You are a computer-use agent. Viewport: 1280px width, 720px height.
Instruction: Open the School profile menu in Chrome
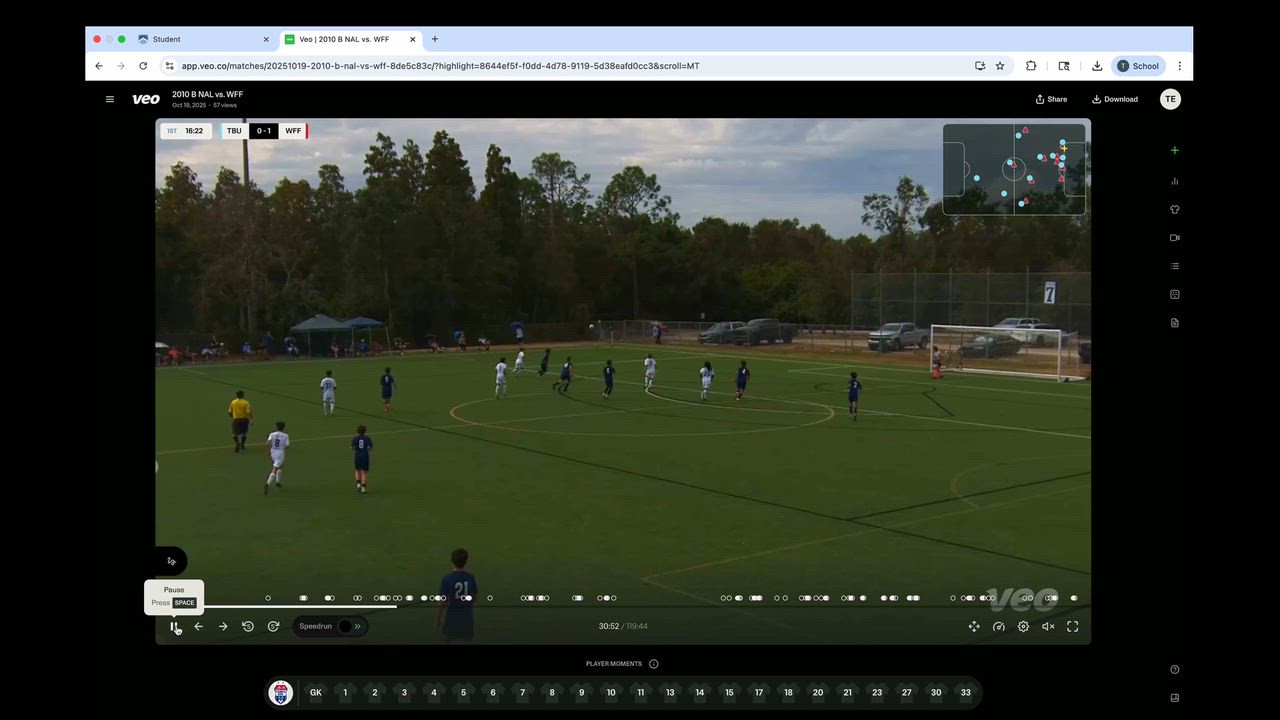pyautogui.click(x=1138, y=66)
